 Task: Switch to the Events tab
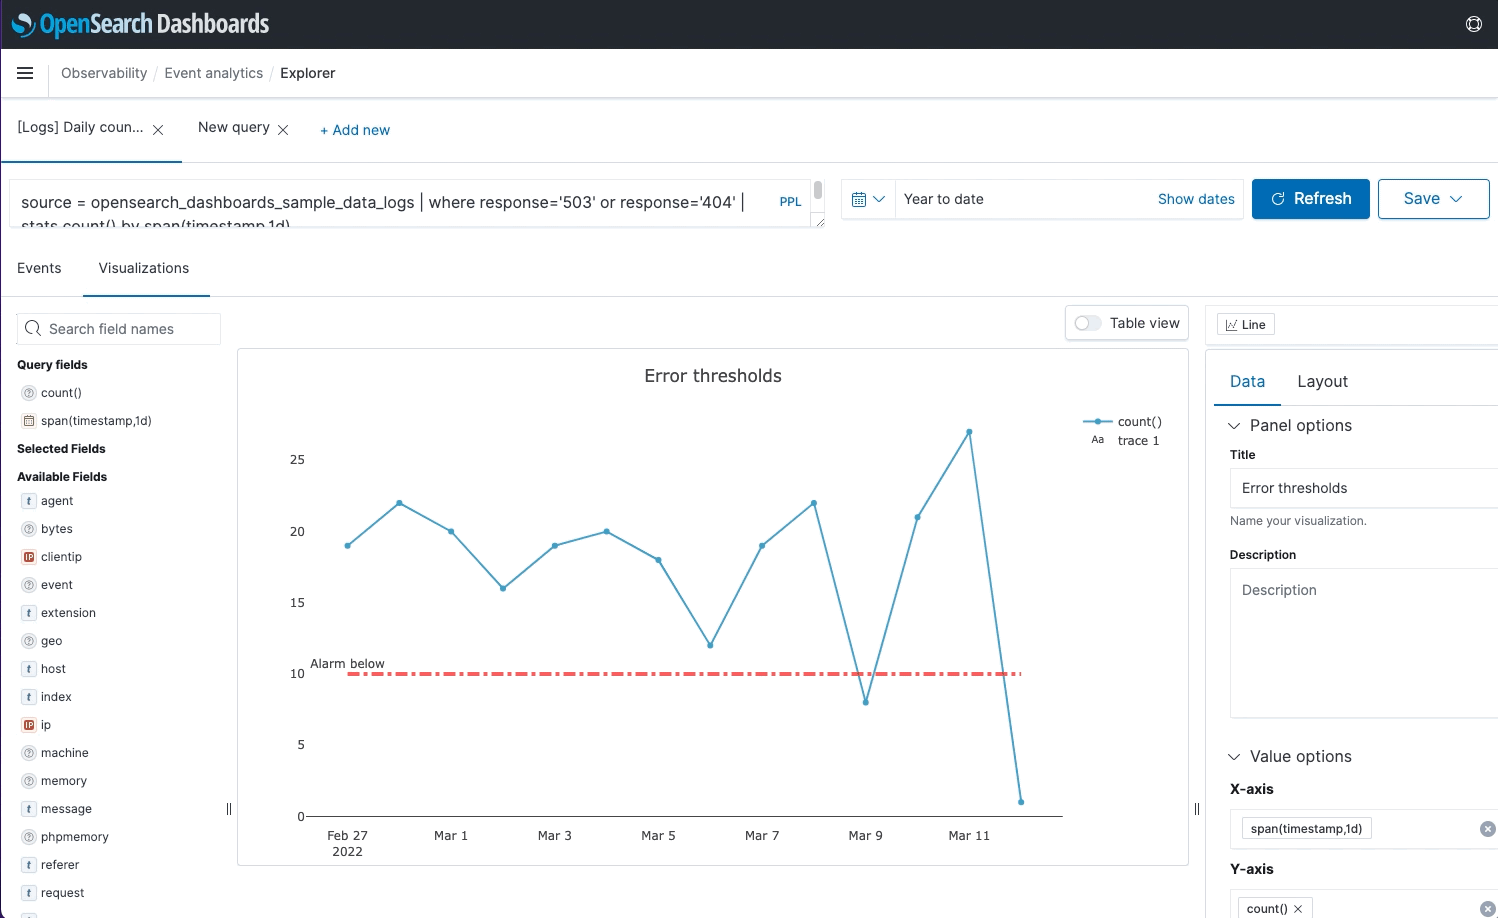pos(39,268)
